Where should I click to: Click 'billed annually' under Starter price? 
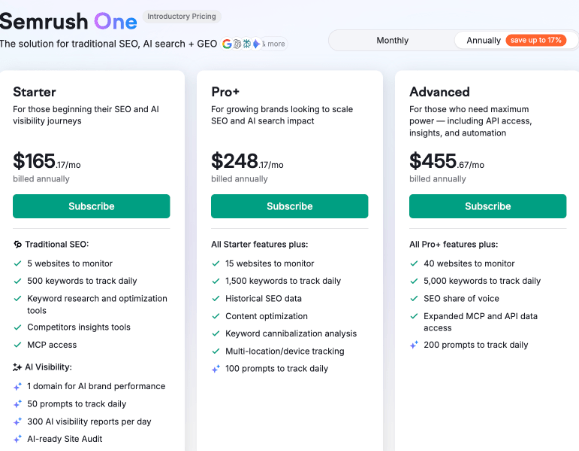tap(41, 179)
